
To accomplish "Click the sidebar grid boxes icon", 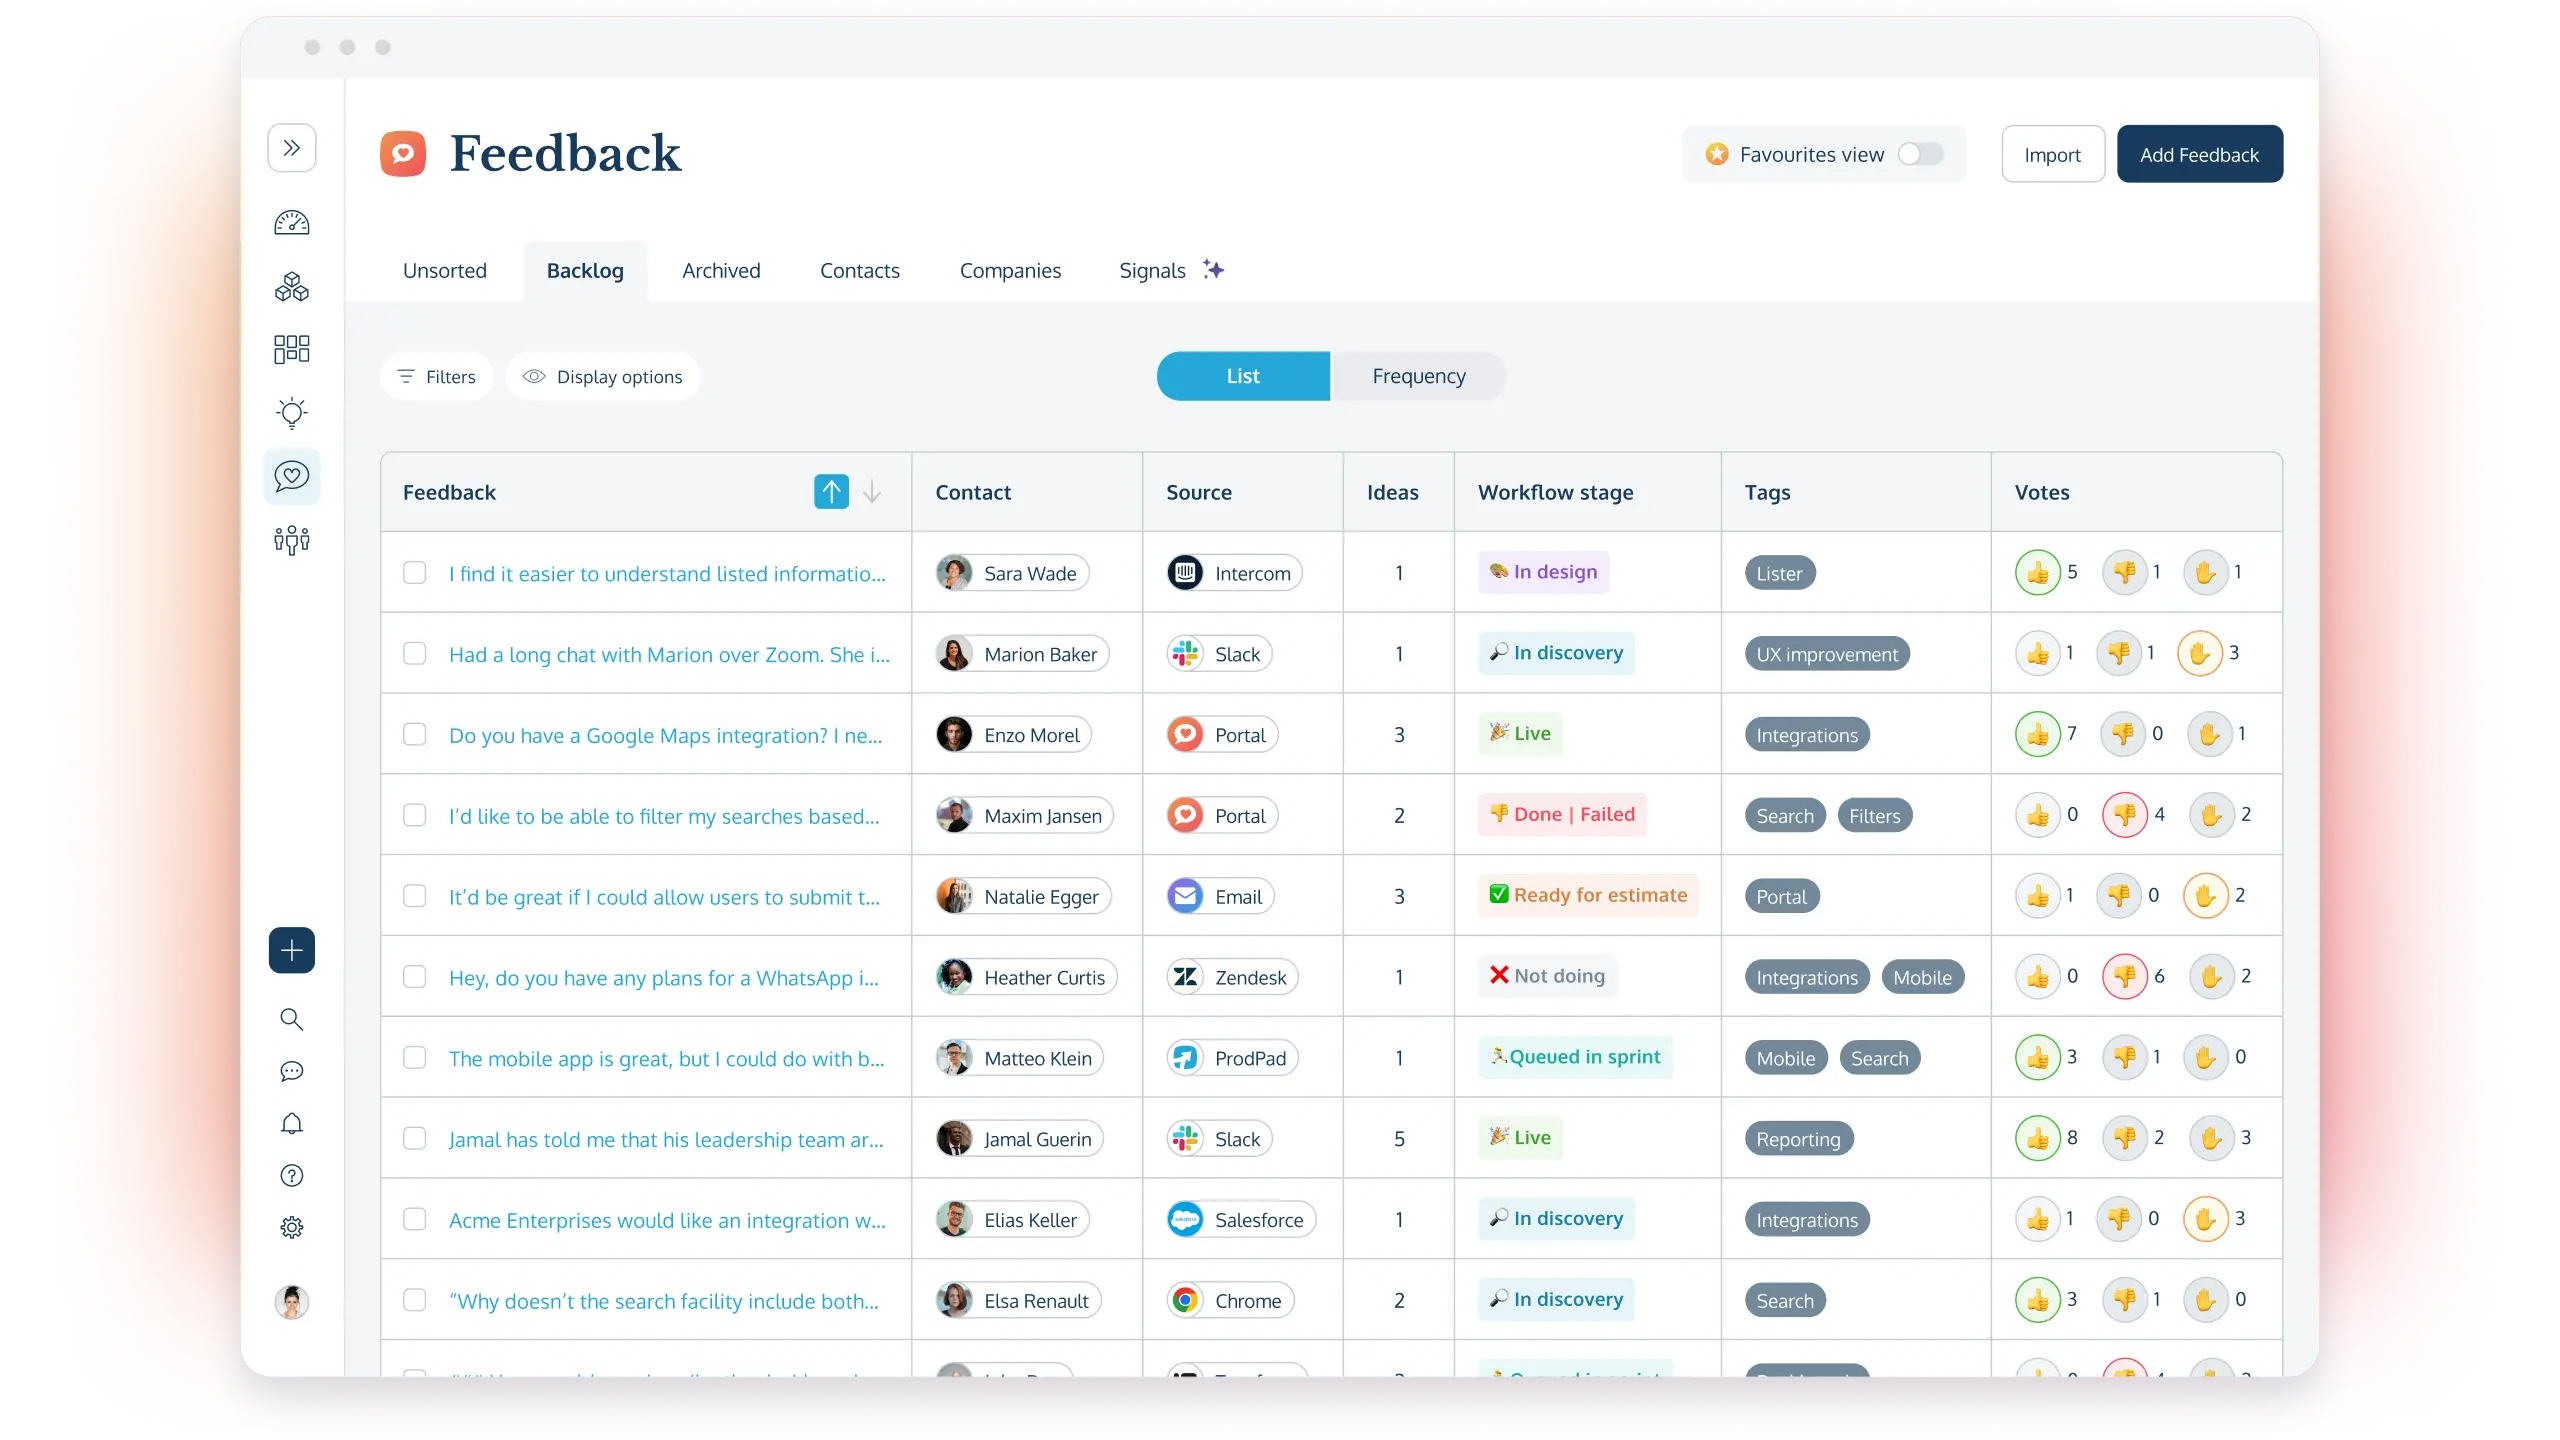I will (x=291, y=349).
